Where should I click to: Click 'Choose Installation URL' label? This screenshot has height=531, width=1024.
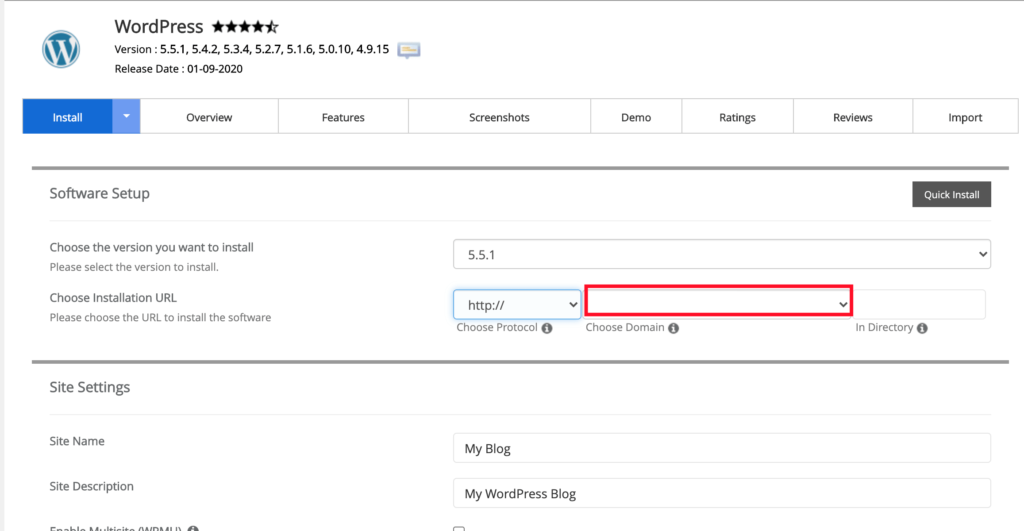[113, 297]
